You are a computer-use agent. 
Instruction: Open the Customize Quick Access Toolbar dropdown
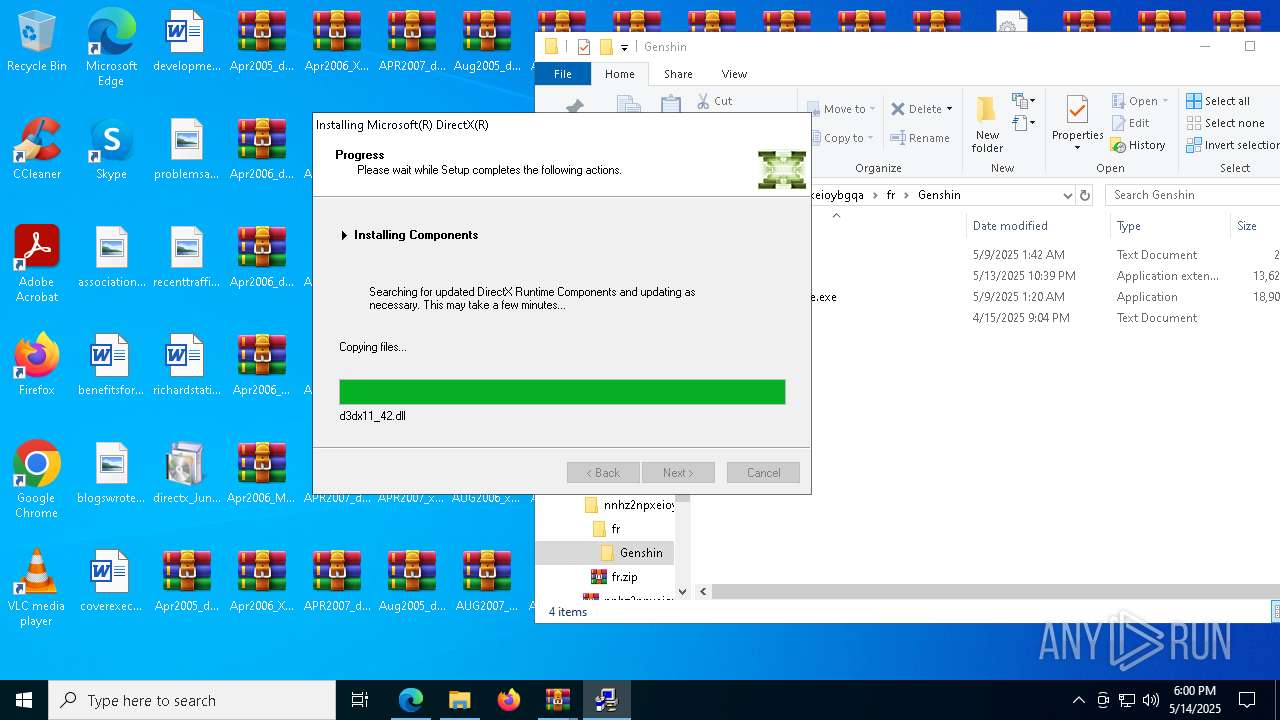pos(624,48)
